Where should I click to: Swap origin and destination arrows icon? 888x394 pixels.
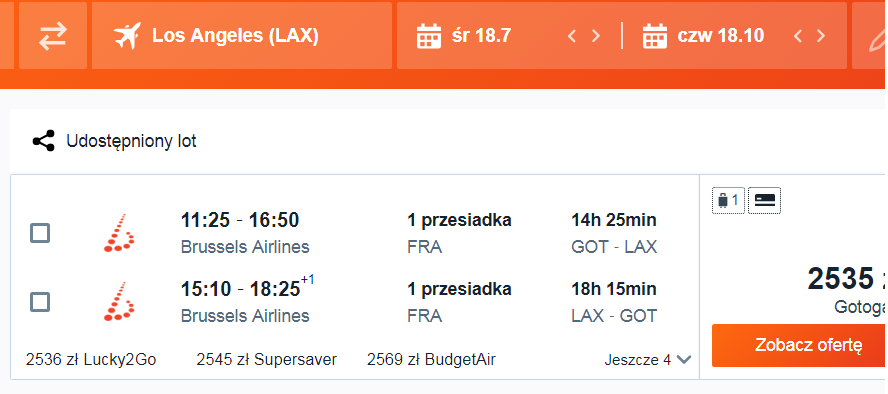pyautogui.click(x=53, y=36)
